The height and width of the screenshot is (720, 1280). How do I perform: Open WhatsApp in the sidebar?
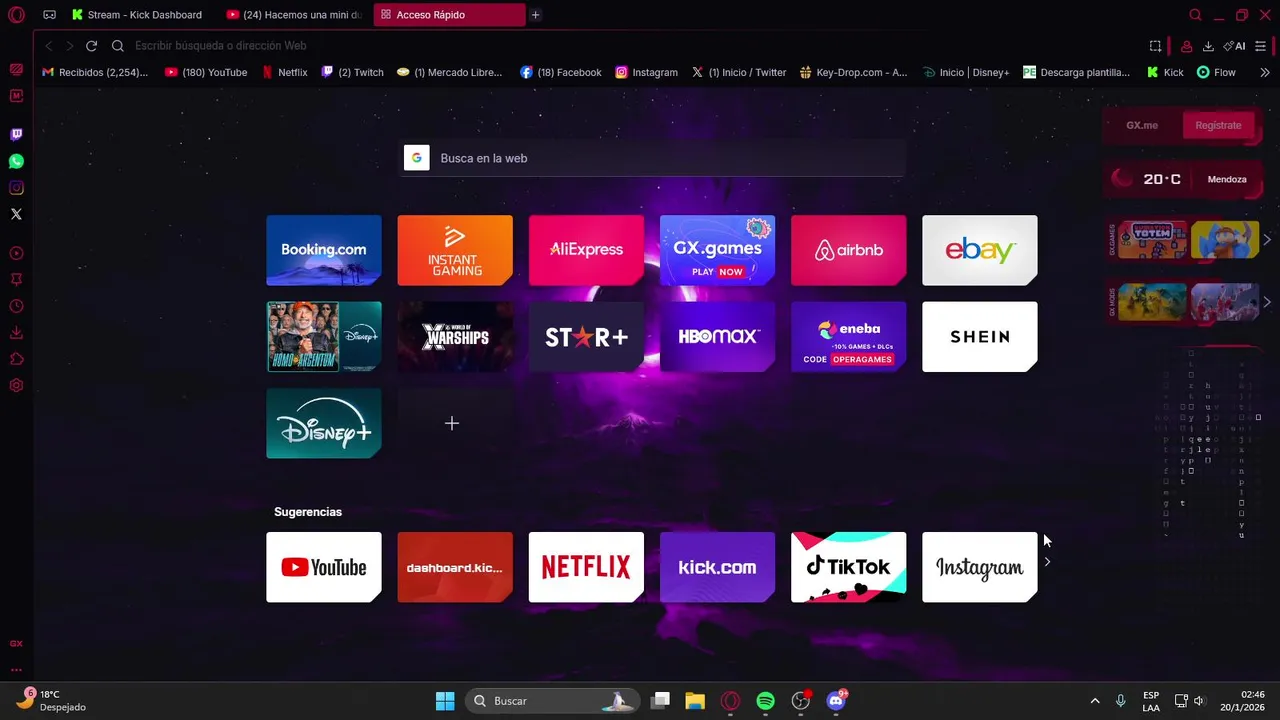[16, 161]
